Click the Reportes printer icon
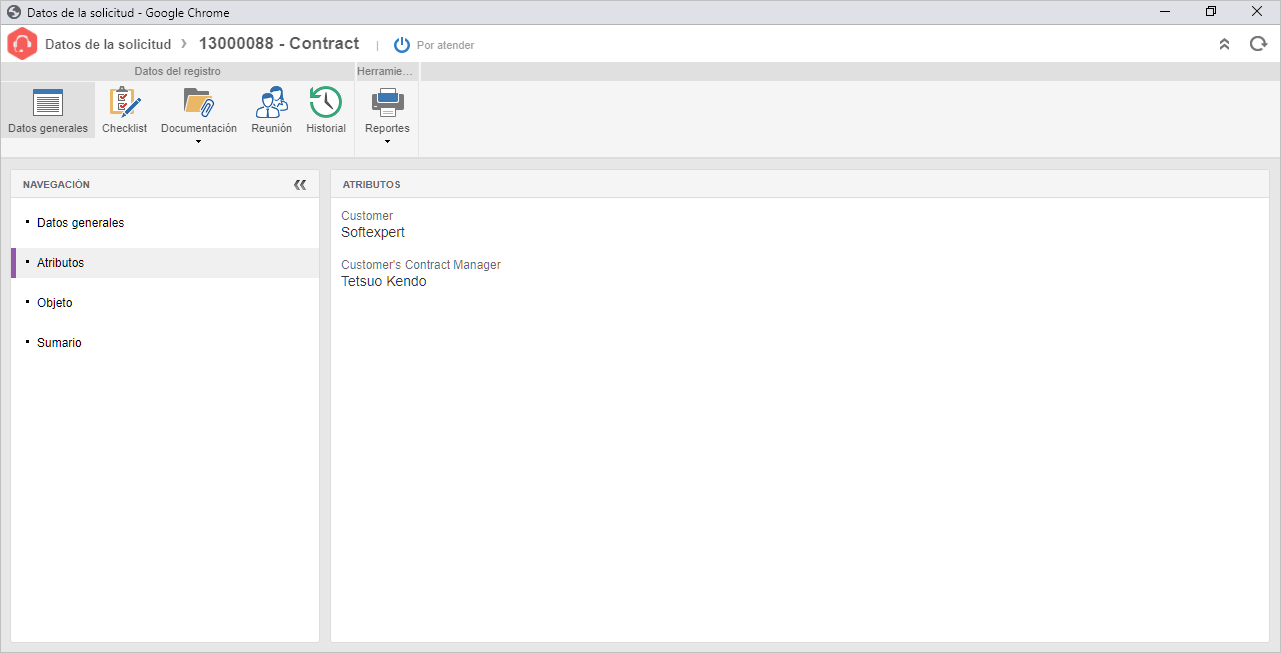 coord(387,102)
